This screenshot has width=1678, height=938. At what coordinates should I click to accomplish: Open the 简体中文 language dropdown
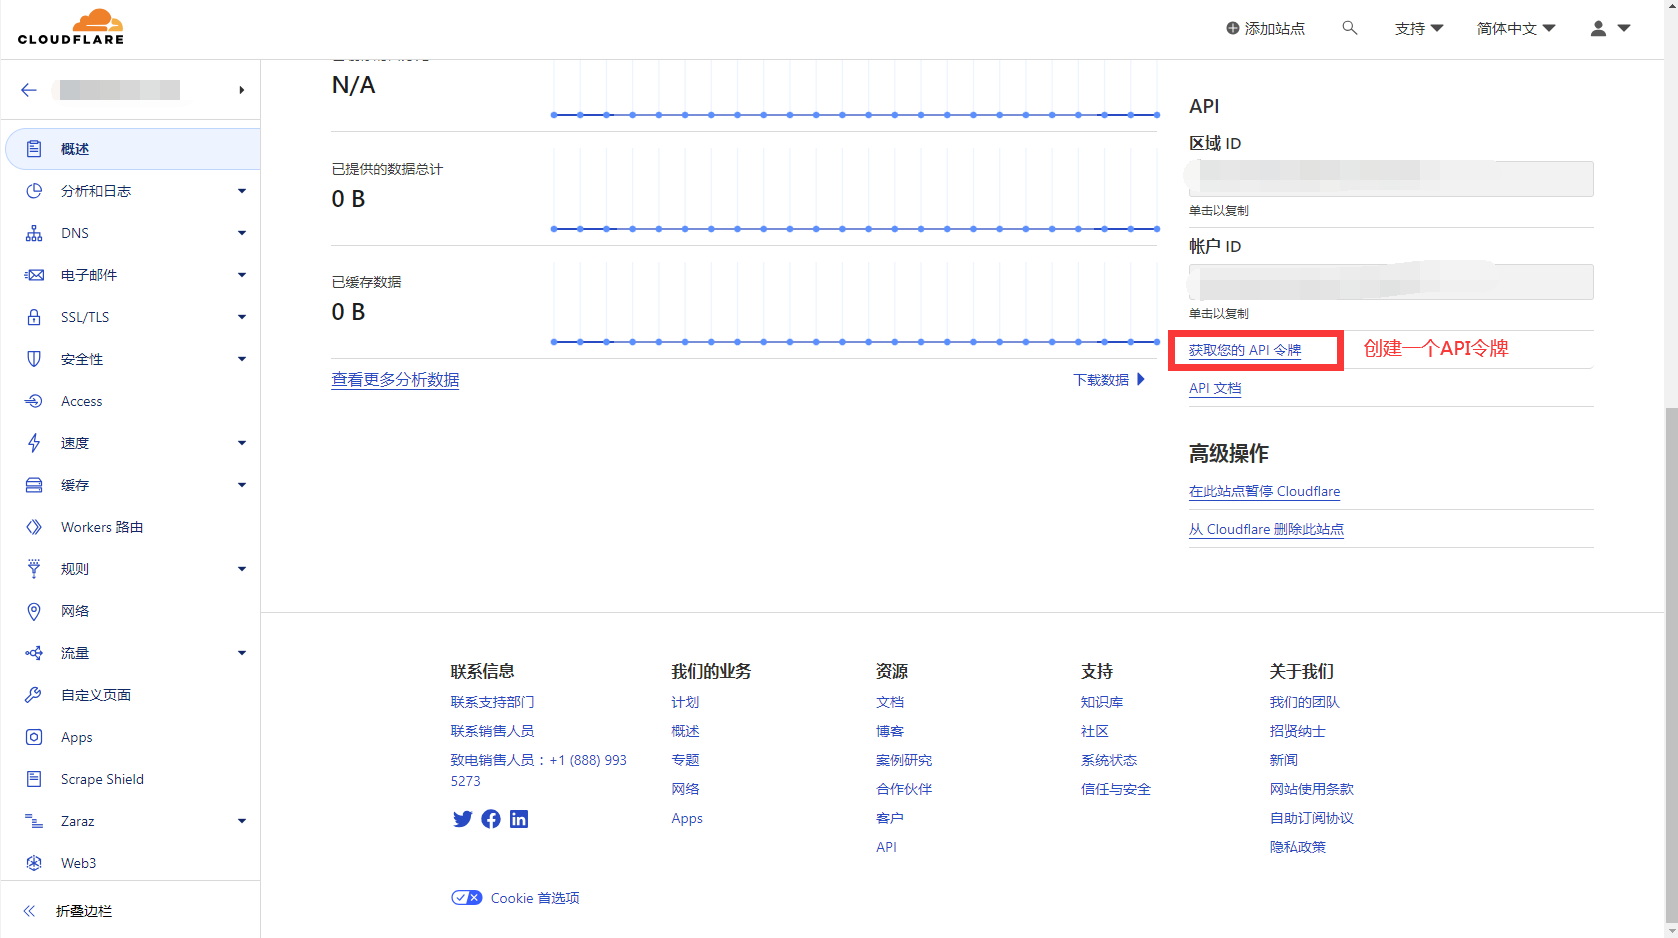[1516, 28]
